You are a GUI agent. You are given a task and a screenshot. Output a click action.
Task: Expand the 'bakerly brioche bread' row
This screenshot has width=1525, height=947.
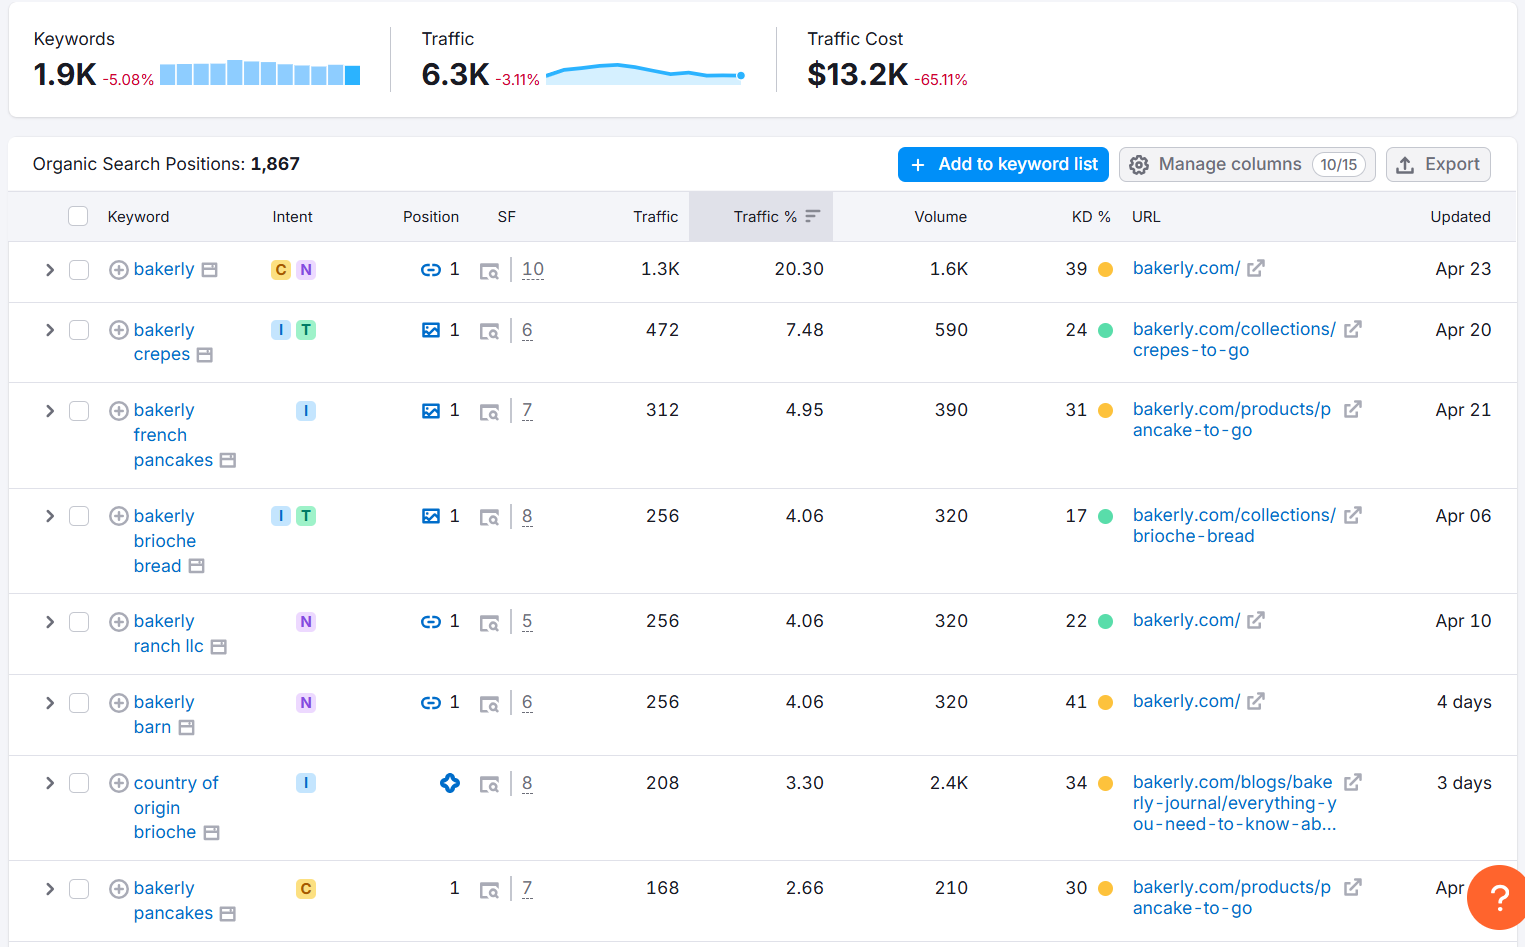(x=49, y=516)
